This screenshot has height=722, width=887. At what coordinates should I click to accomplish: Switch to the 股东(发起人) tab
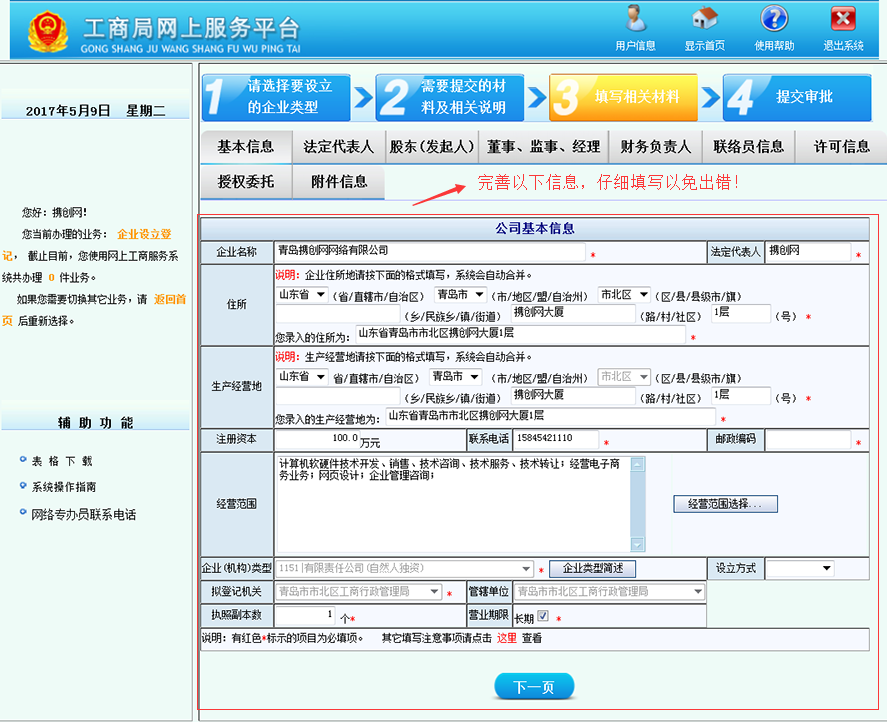click(x=432, y=146)
